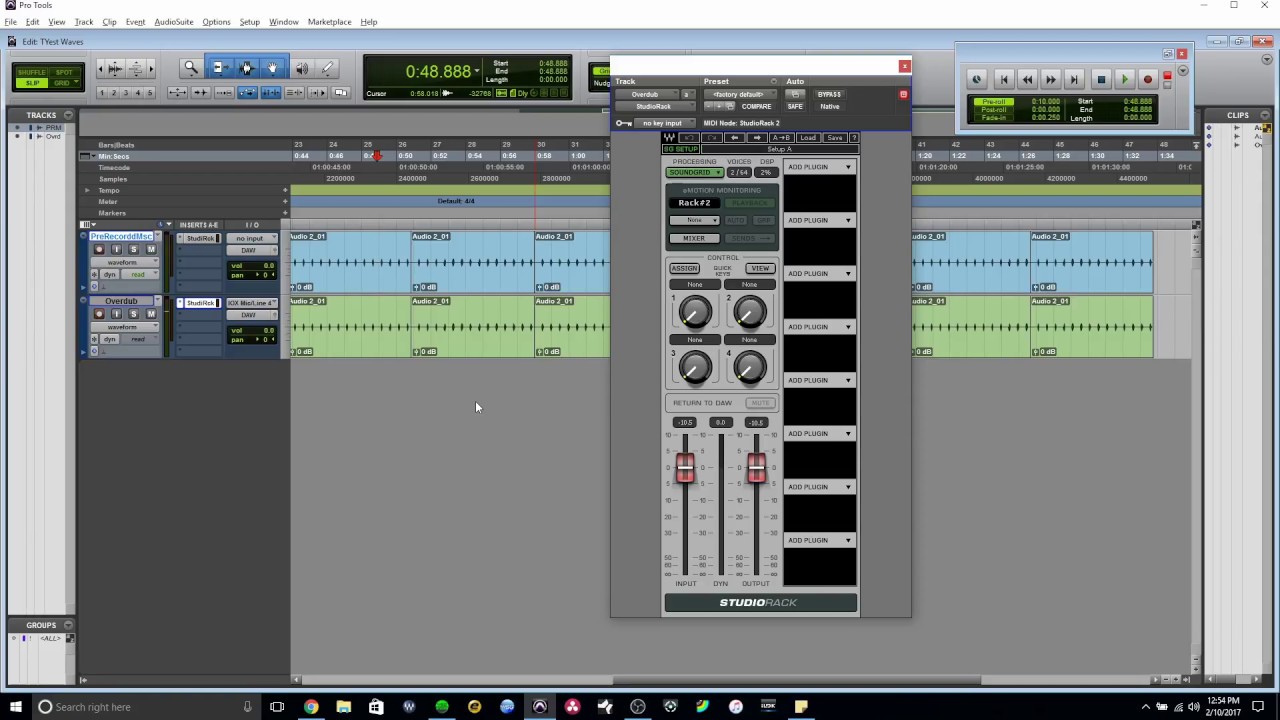Click the MIXER button in StudioRack
This screenshot has width=1280, height=720.
click(x=694, y=239)
